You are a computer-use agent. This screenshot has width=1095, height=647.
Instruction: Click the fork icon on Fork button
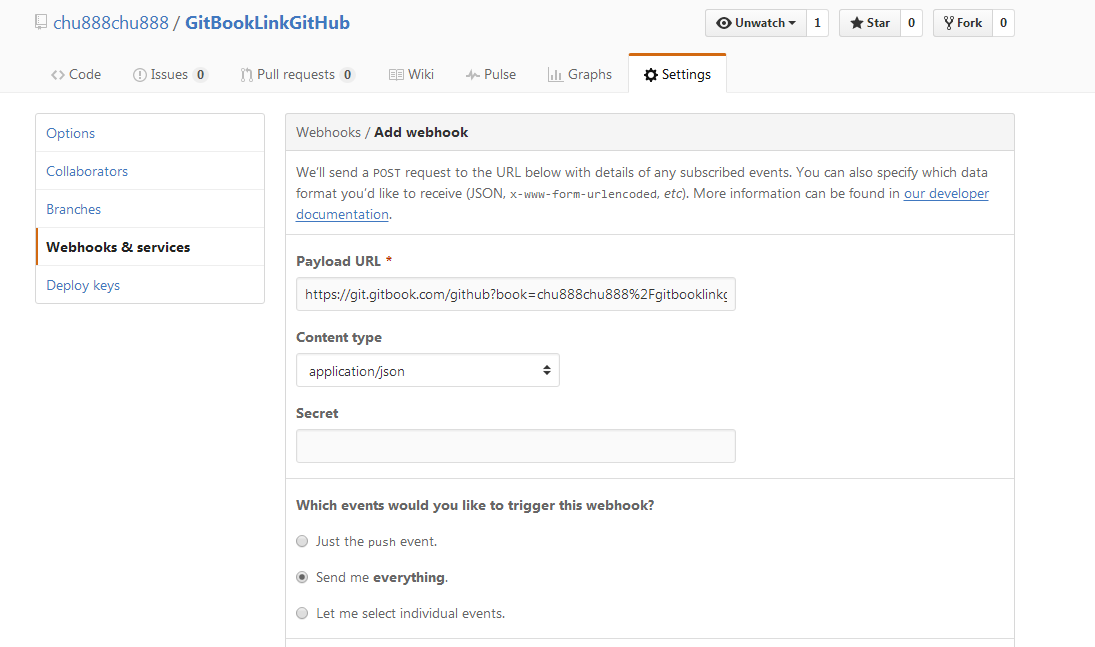pyautogui.click(x=948, y=23)
